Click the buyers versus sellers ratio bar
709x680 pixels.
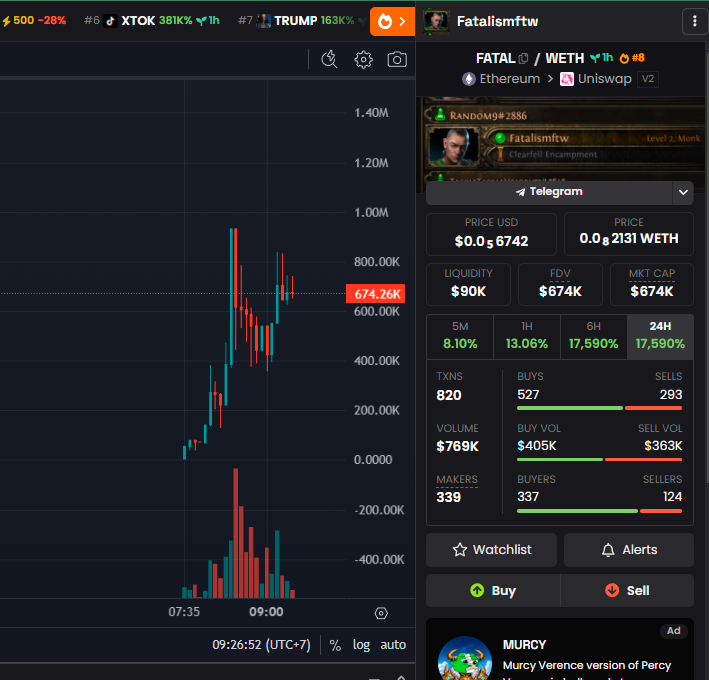[x=599, y=511]
